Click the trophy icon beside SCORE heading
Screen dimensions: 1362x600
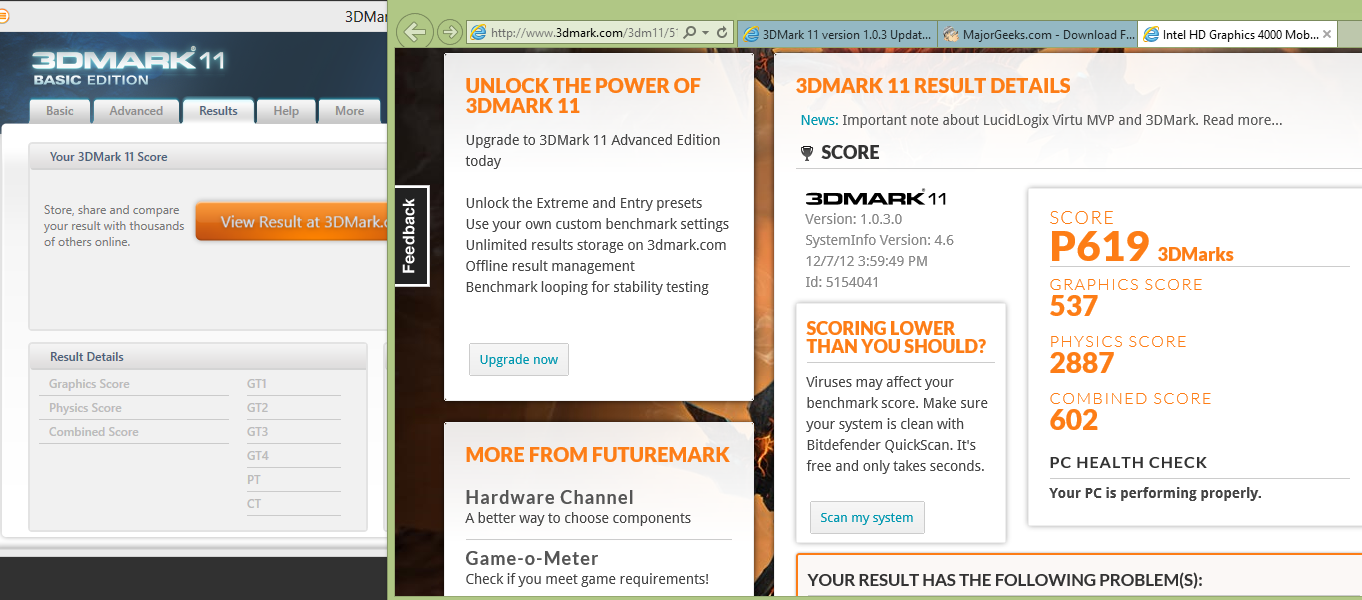click(807, 153)
